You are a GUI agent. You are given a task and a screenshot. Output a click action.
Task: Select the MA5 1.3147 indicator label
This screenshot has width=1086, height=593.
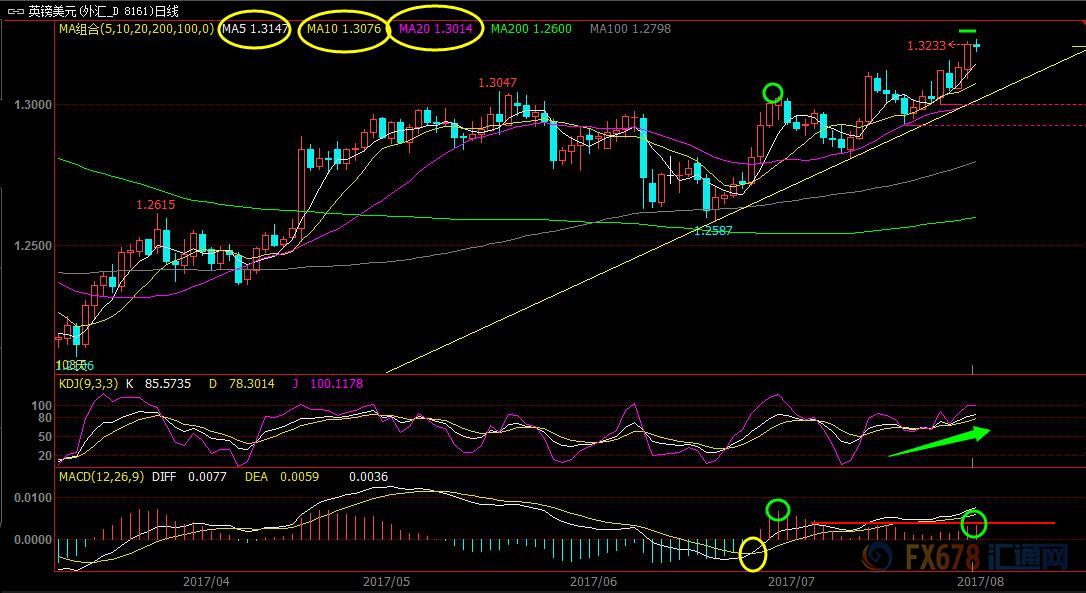tap(255, 29)
